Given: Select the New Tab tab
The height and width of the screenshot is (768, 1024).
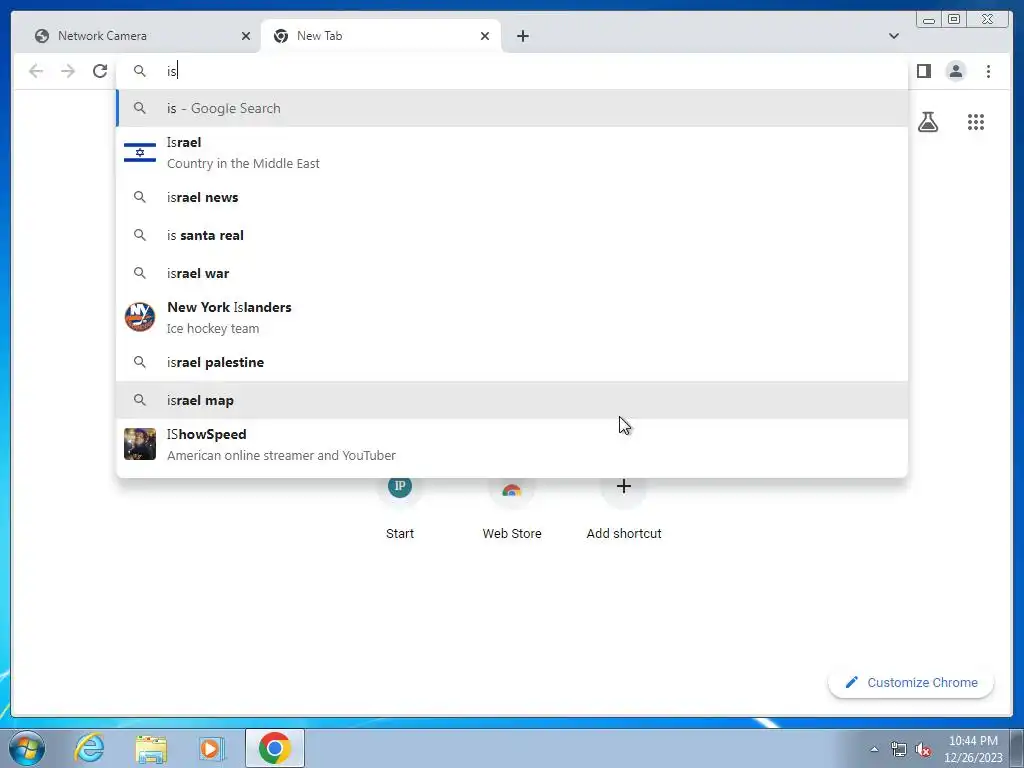Looking at the screenshot, I should [x=381, y=36].
